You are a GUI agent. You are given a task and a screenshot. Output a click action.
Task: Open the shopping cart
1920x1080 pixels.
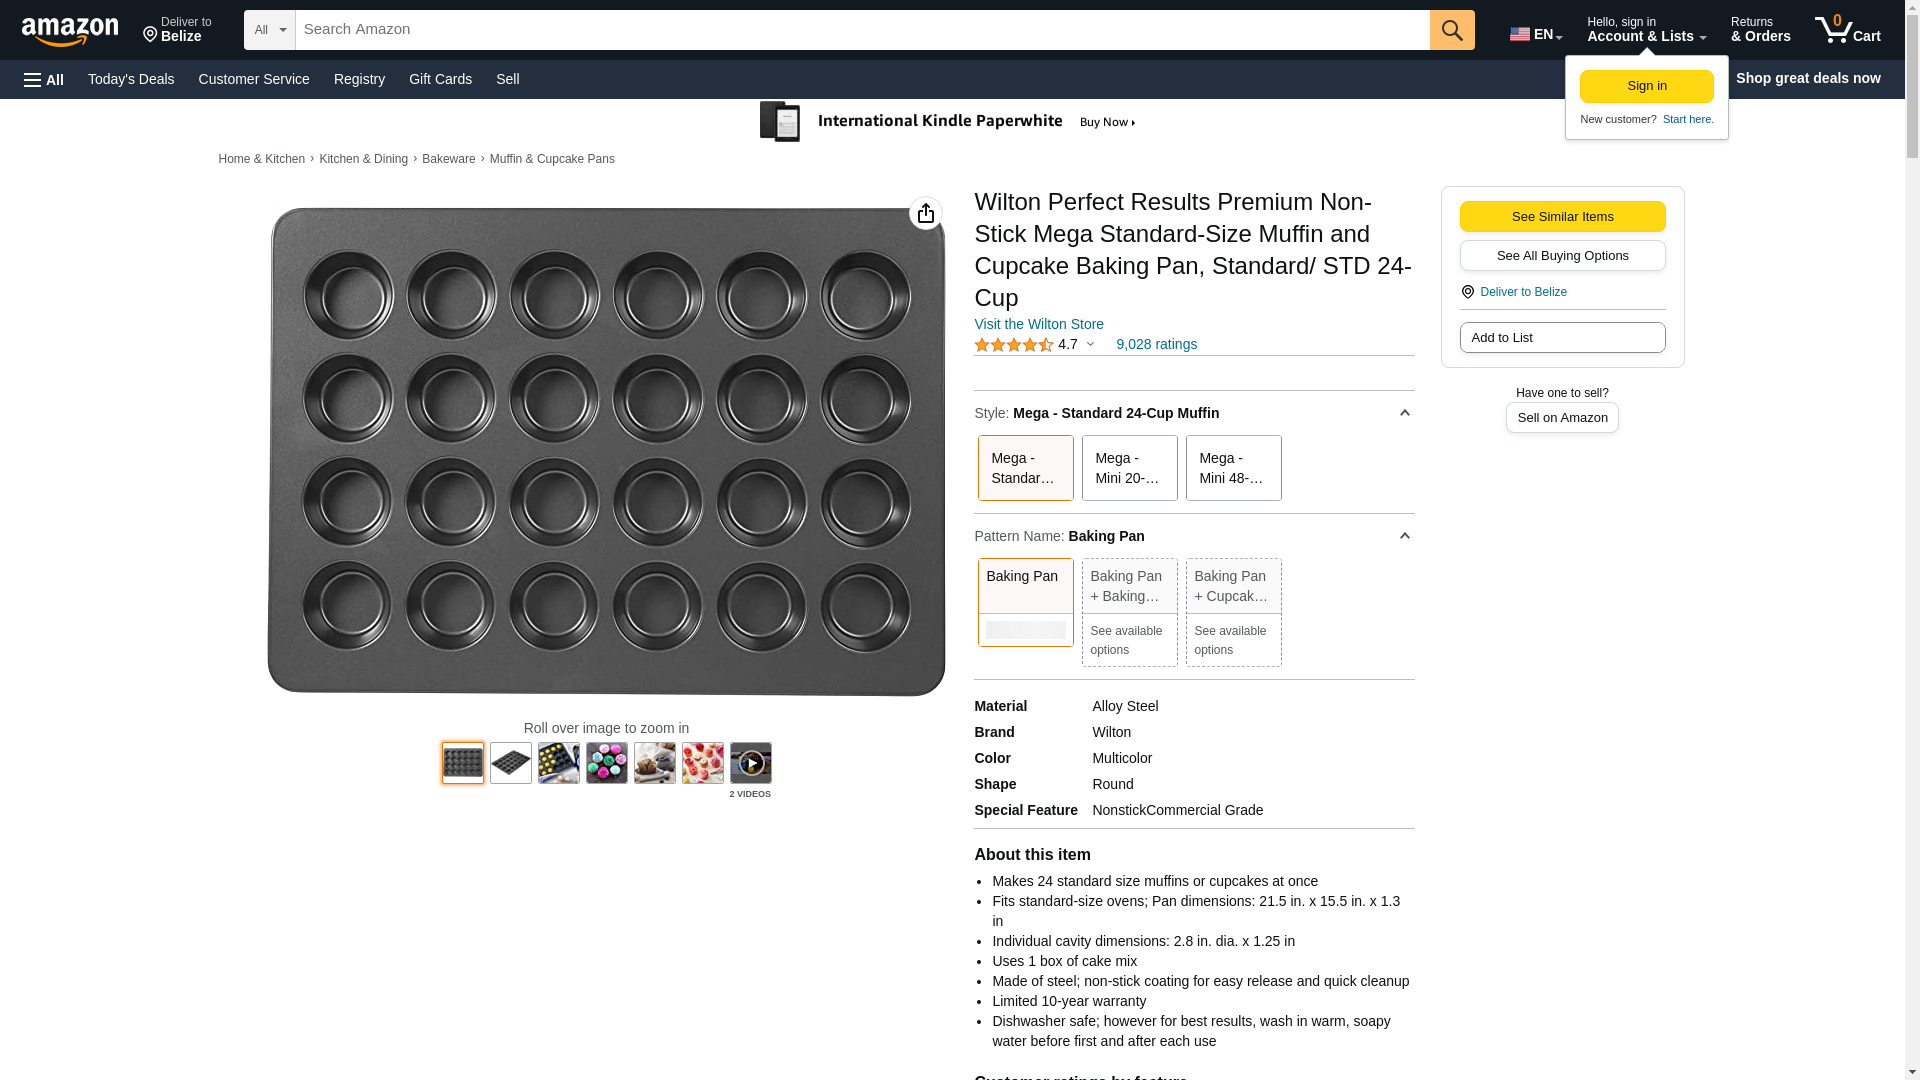(x=1847, y=30)
